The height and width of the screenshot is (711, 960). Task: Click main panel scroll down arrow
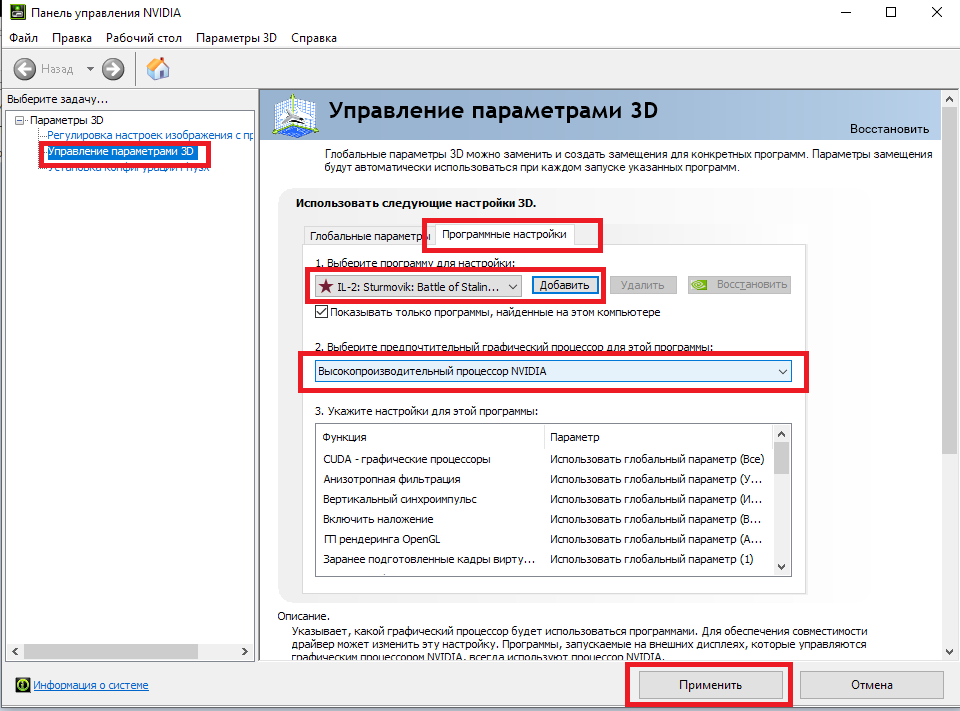[949, 652]
